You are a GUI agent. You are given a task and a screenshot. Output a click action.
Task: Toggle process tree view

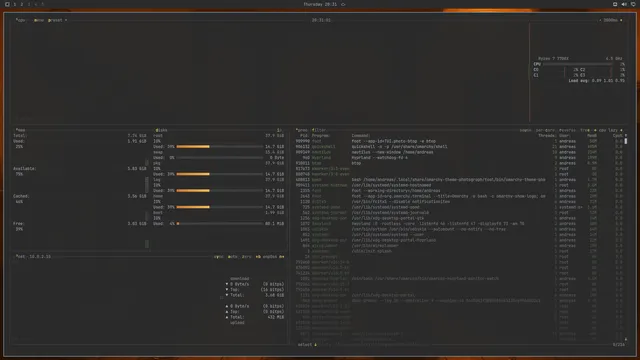(585, 130)
